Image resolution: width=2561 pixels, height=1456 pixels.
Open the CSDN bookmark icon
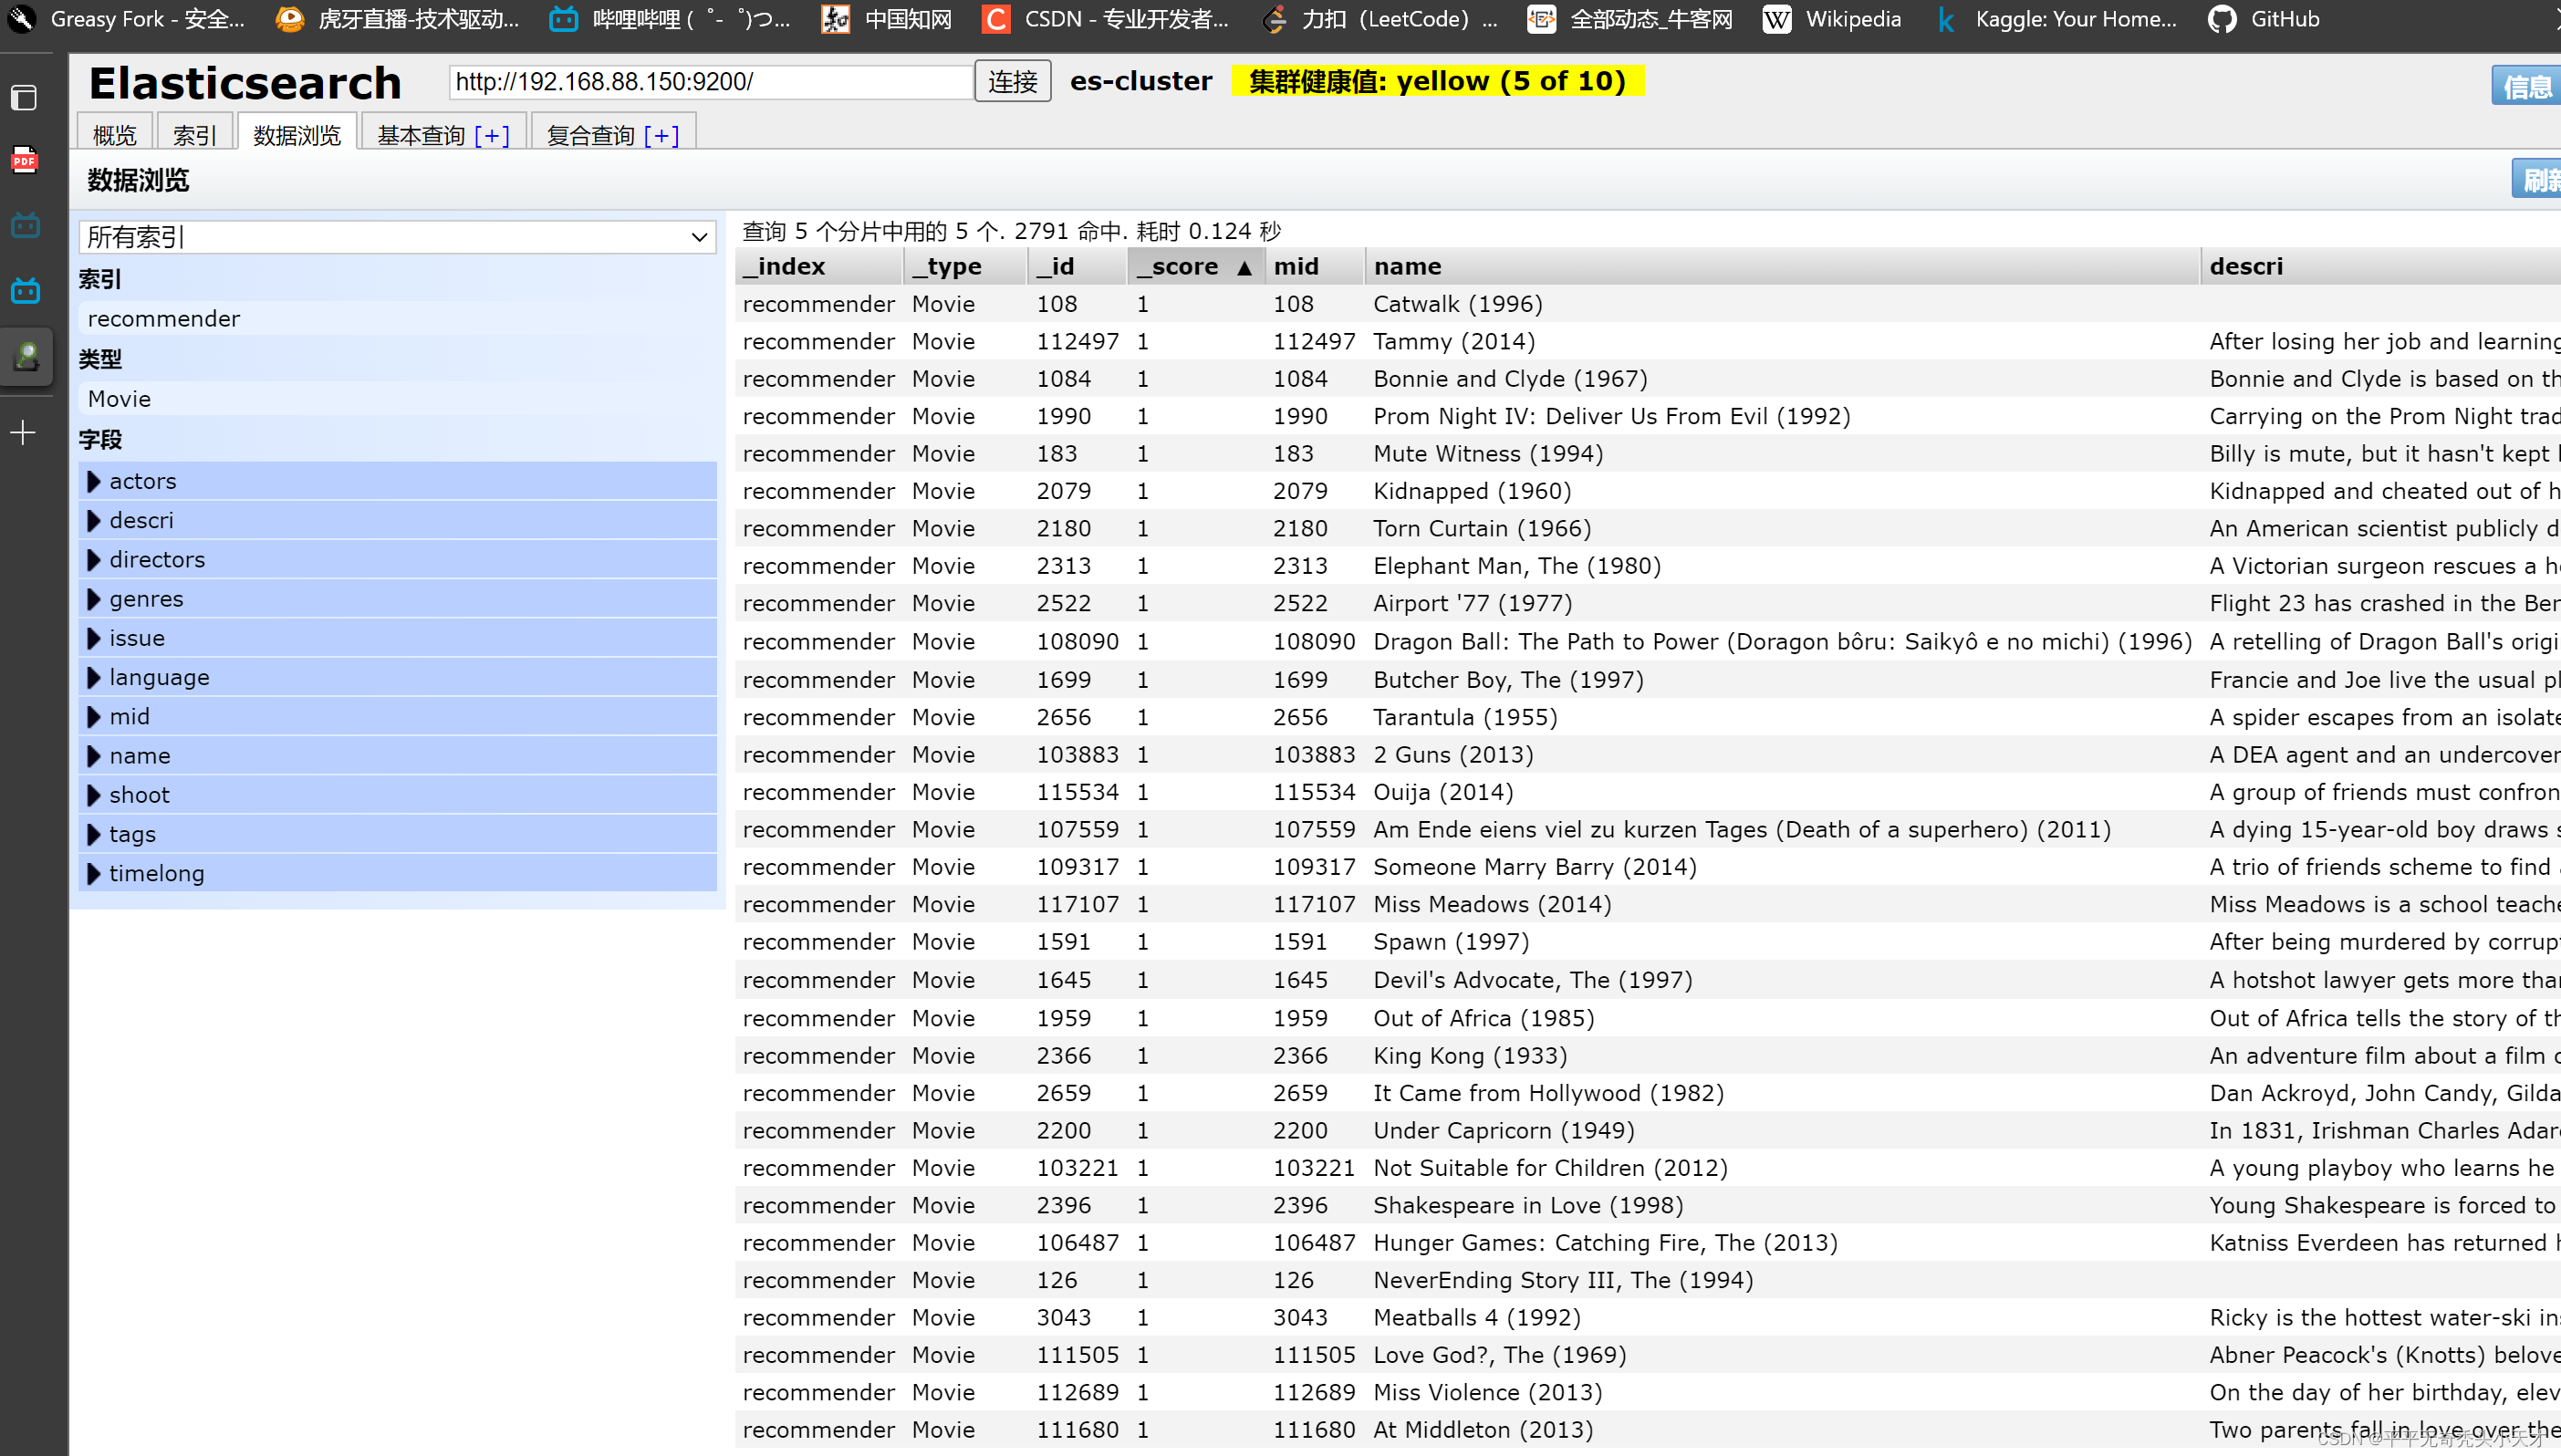pyautogui.click(x=995, y=19)
